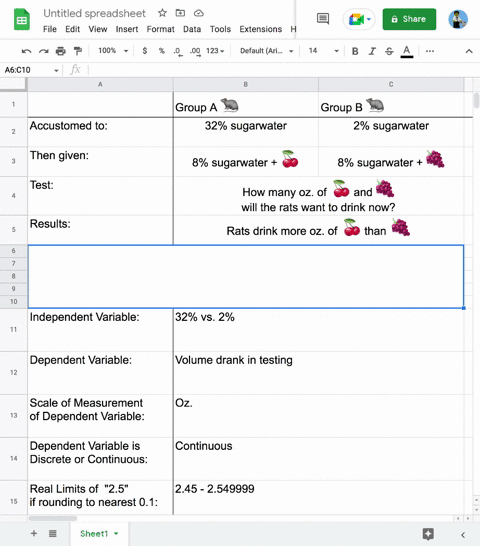
Task: Open the 100% zoom dropdown
Action: 113,51
